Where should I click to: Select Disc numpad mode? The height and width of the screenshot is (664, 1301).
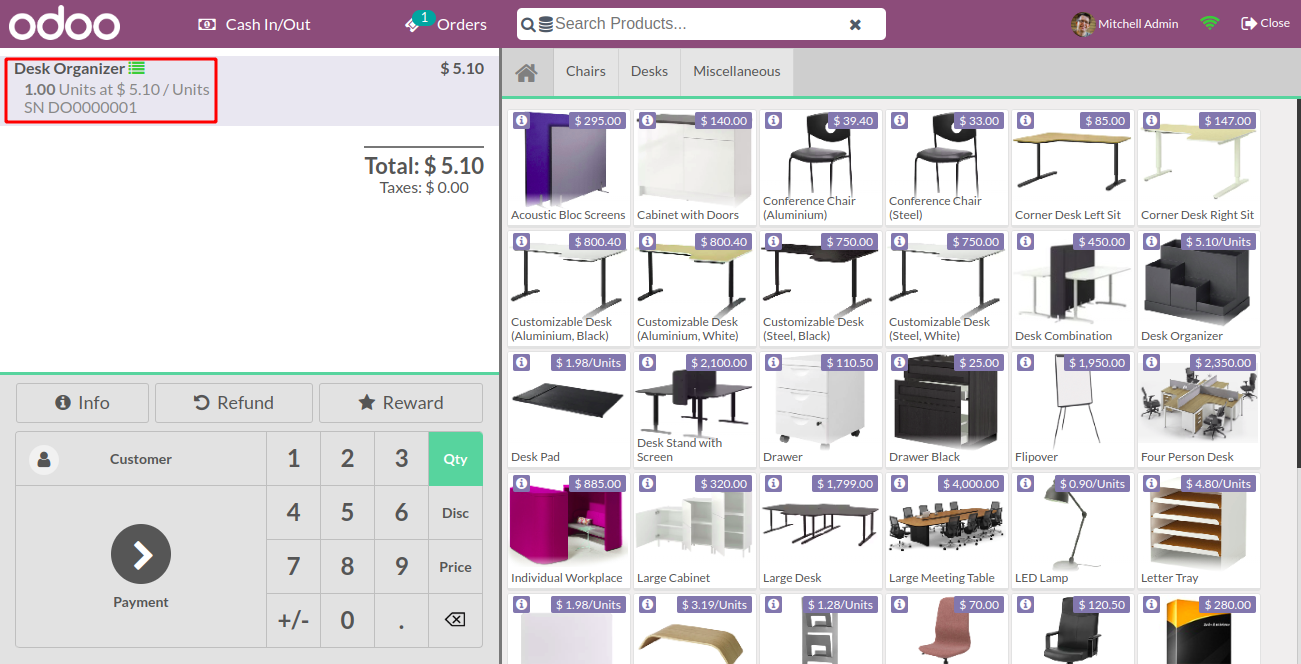(455, 513)
